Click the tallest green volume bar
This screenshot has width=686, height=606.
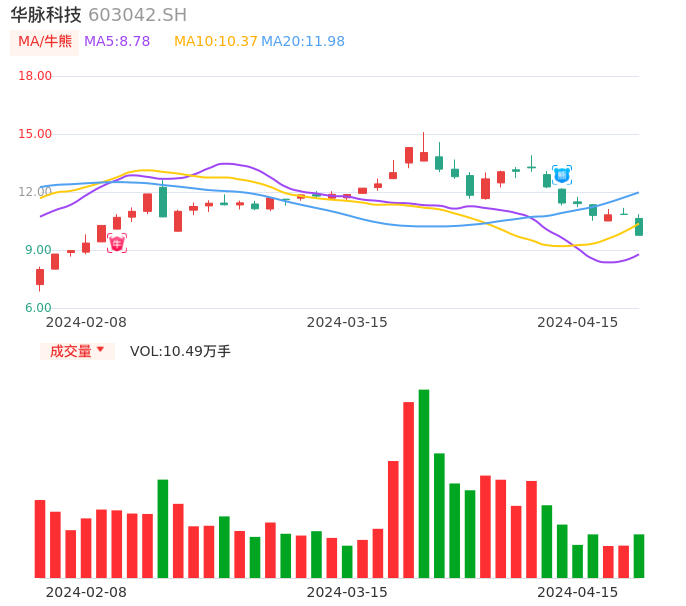[424, 483]
